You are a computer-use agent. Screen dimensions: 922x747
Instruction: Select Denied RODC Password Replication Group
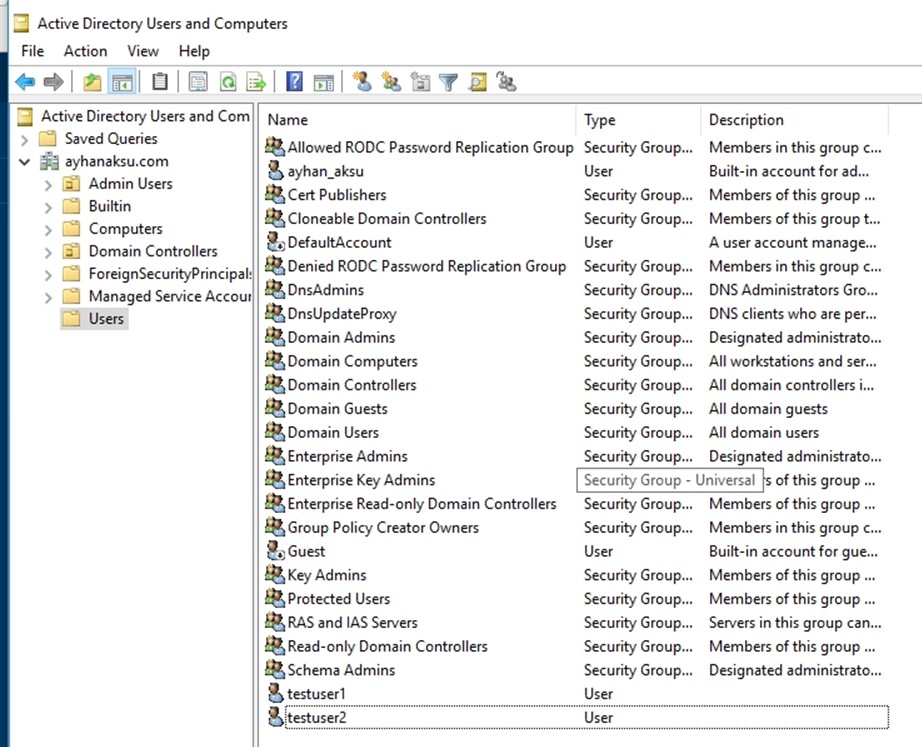pyautogui.click(x=426, y=266)
